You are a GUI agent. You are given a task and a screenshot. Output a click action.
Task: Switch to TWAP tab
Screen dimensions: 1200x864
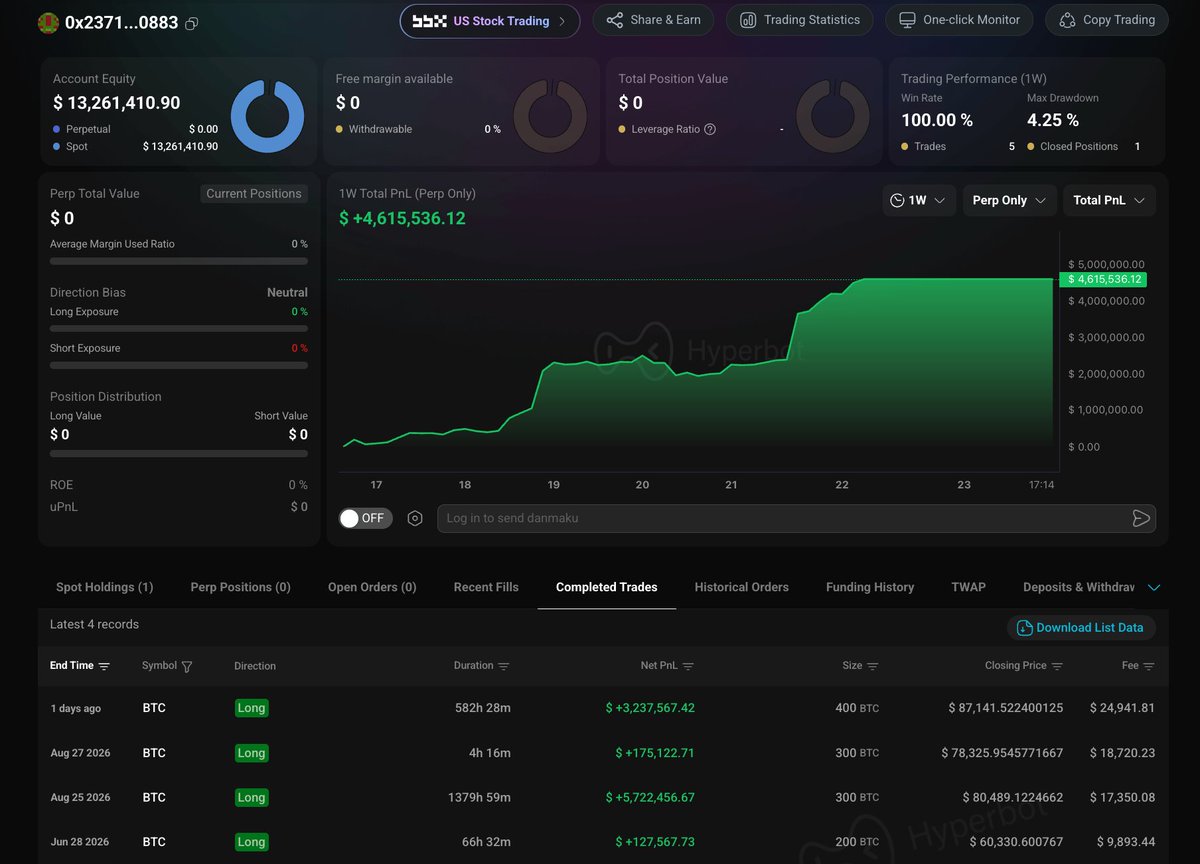tap(968, 587)
